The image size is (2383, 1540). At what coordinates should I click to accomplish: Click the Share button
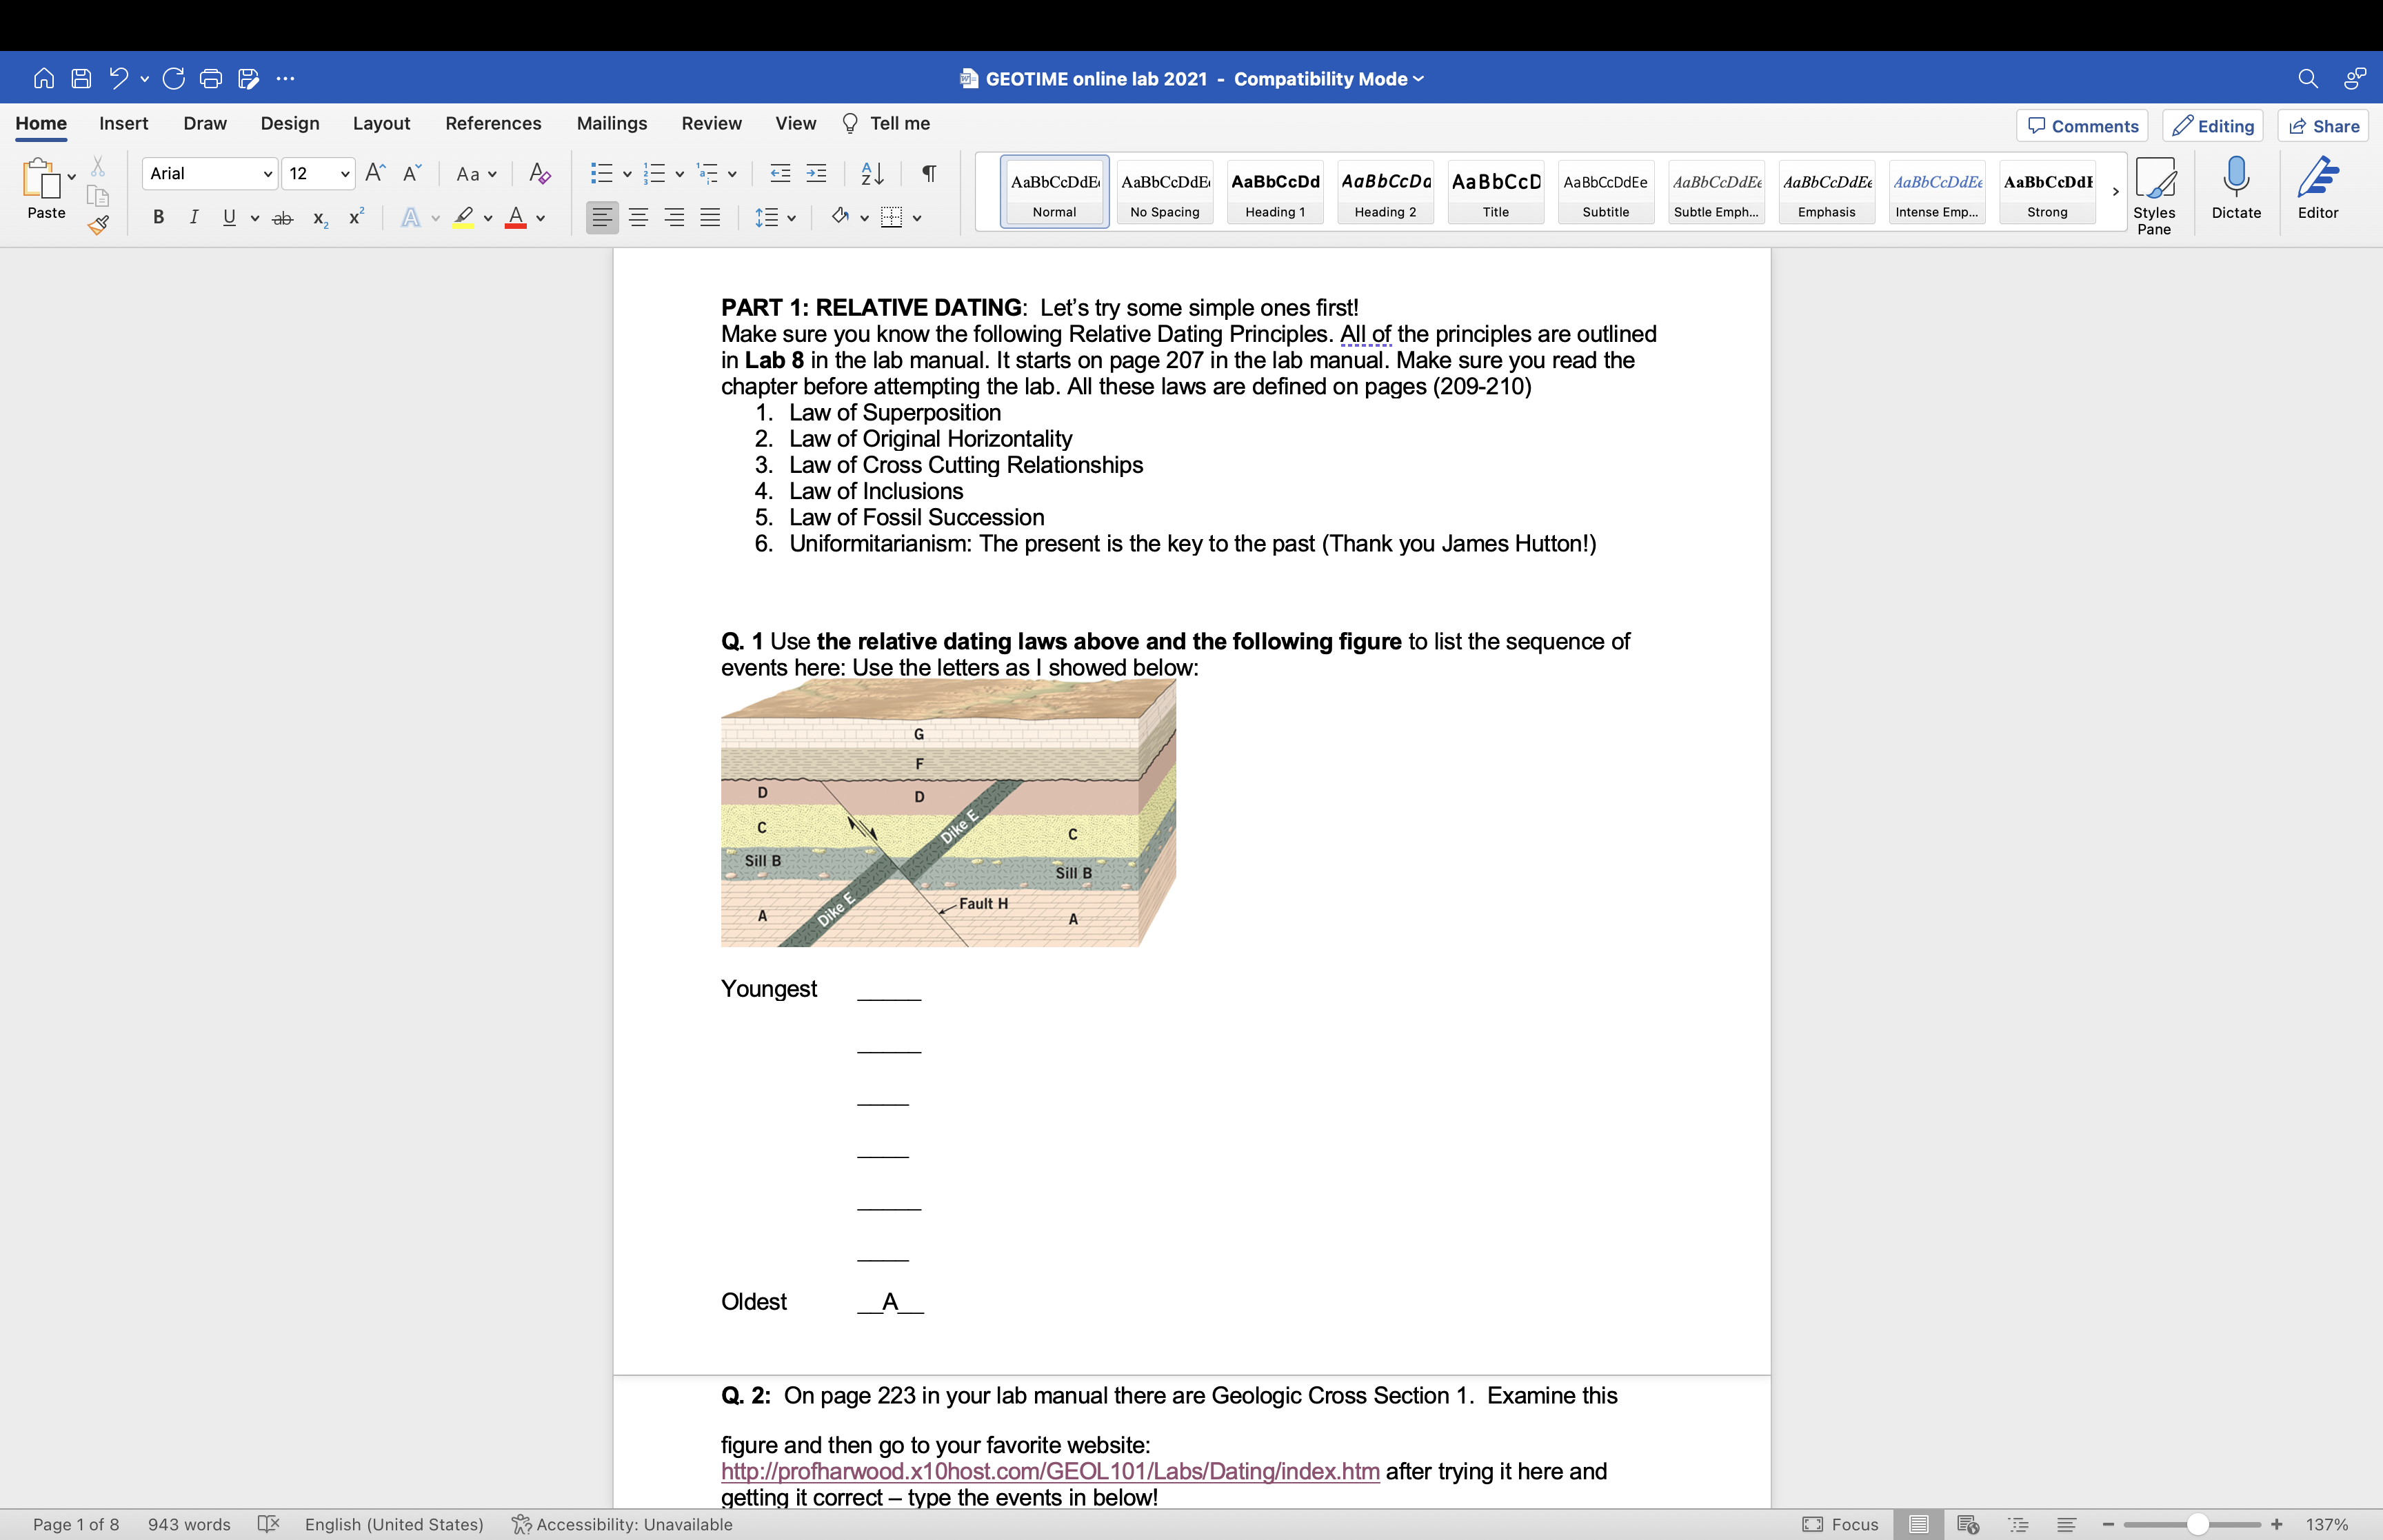[x=2323, y=126]
